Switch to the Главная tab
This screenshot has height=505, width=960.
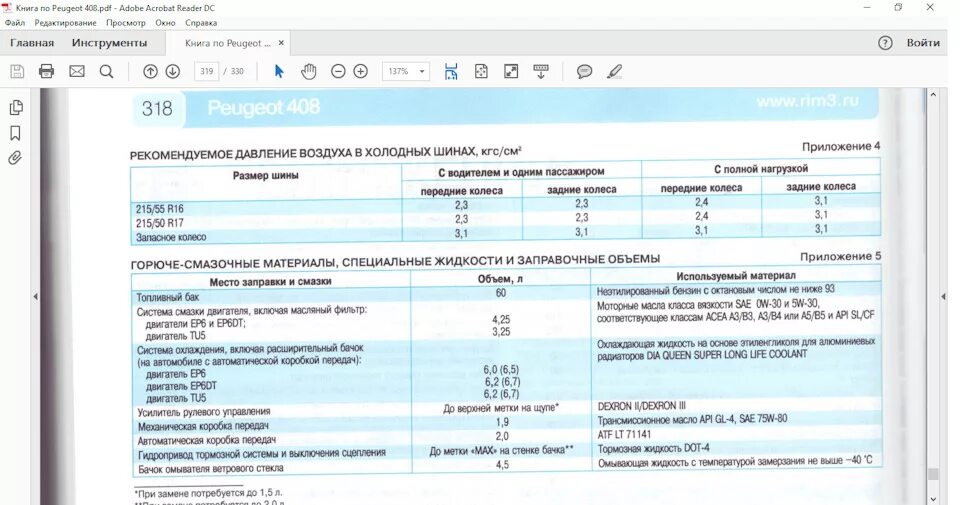(x=32, y=43)
